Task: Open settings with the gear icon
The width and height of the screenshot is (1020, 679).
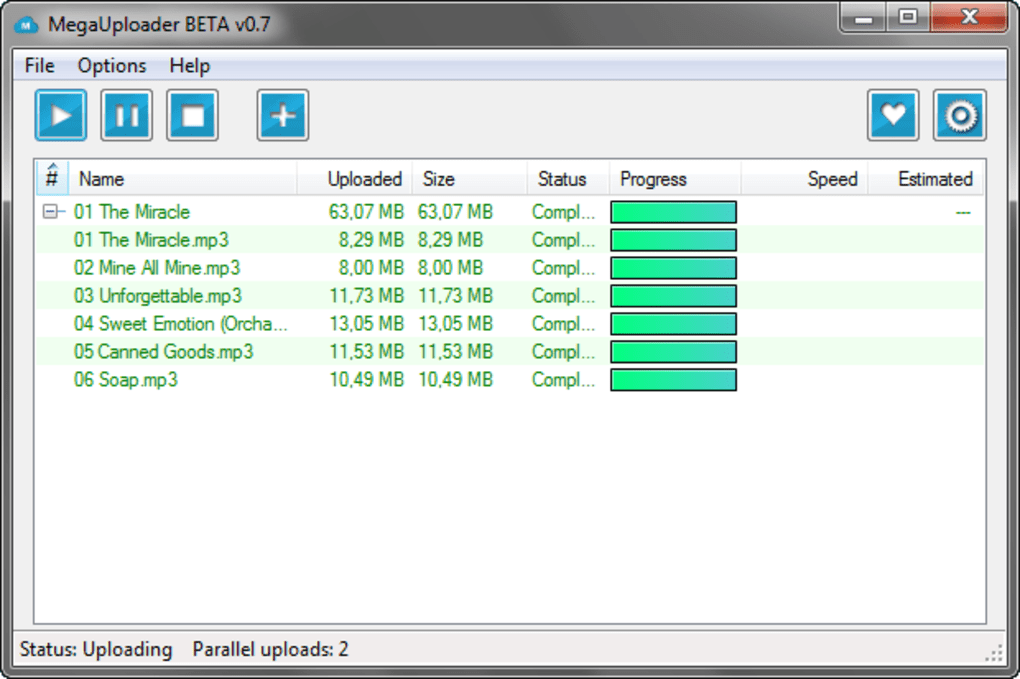Action: point(960,116)
